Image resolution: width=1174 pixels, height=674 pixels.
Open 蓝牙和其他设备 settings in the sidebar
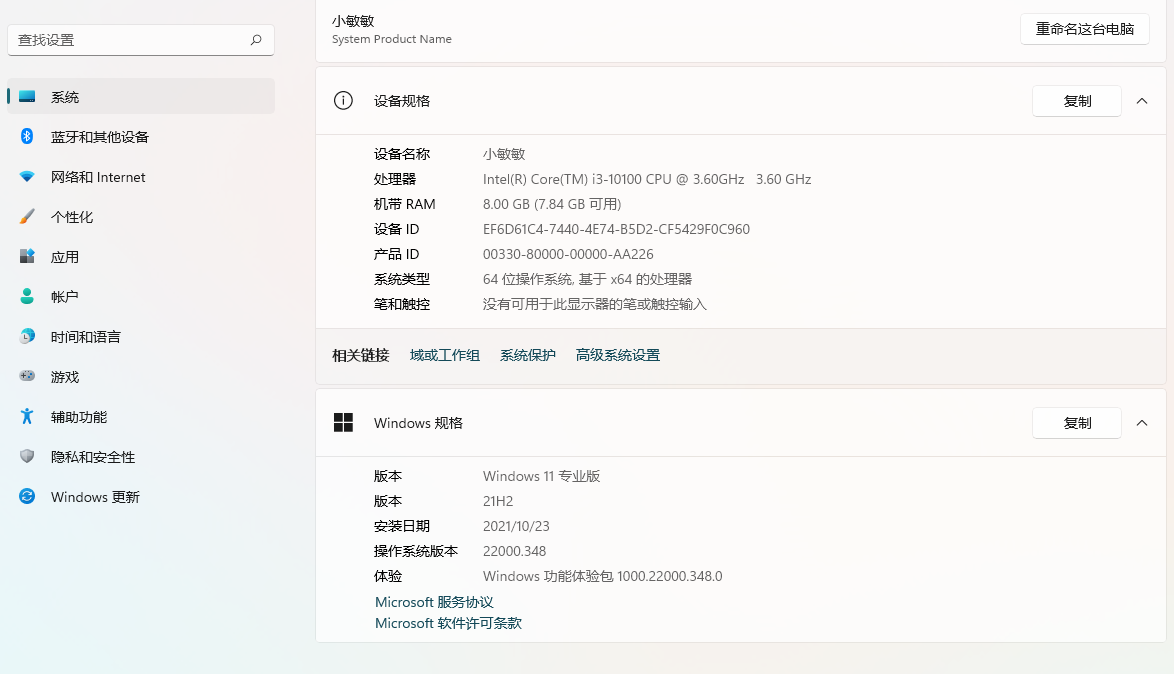tap(100, 137)
